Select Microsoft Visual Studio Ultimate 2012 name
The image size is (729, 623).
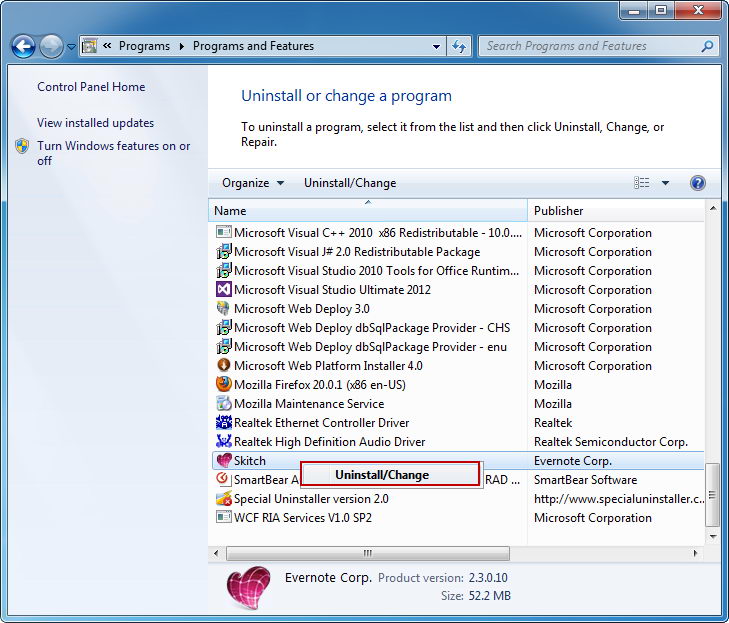[332, 290]
